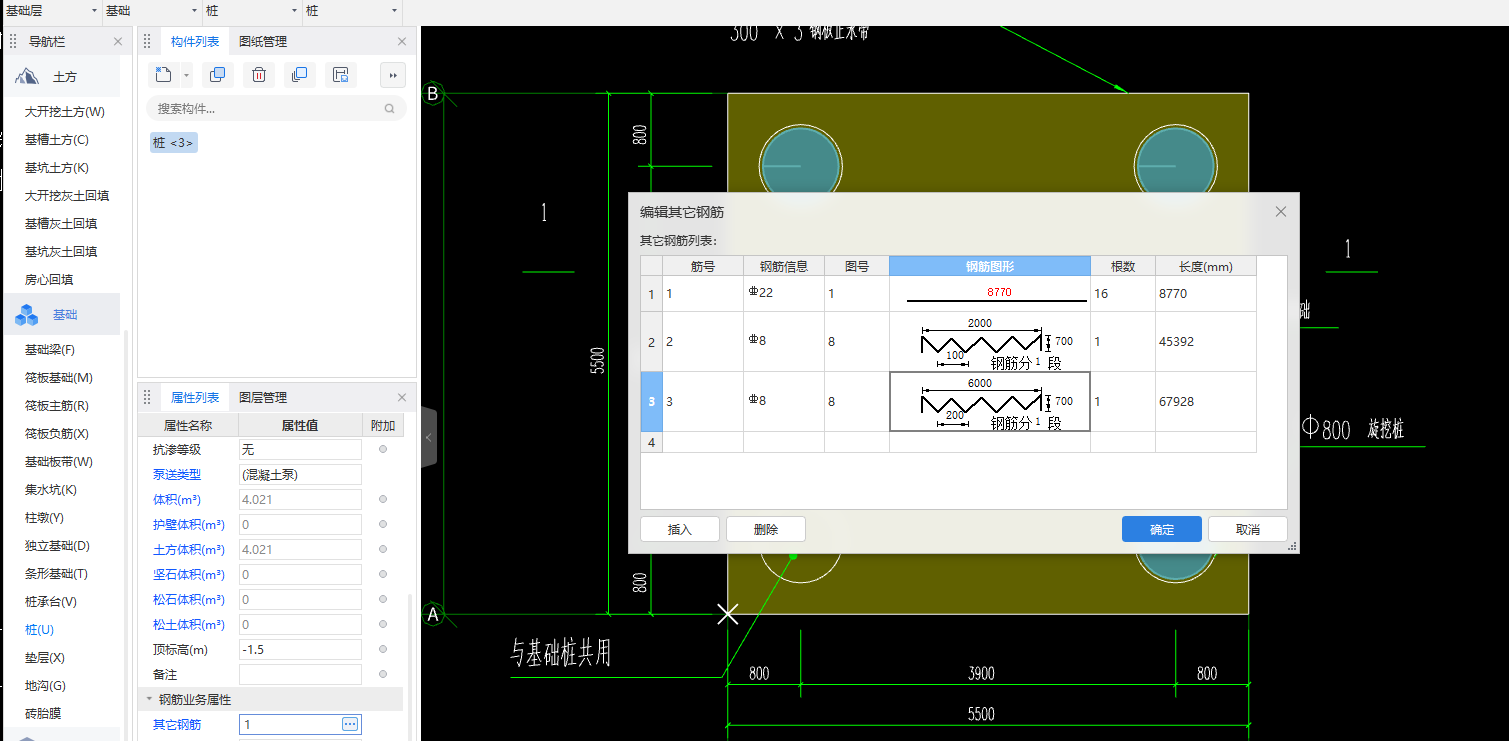Switch to the 图层管理 tab
Image resolution: width=1509 pixels, height=741 pixels.
point(263,397)
